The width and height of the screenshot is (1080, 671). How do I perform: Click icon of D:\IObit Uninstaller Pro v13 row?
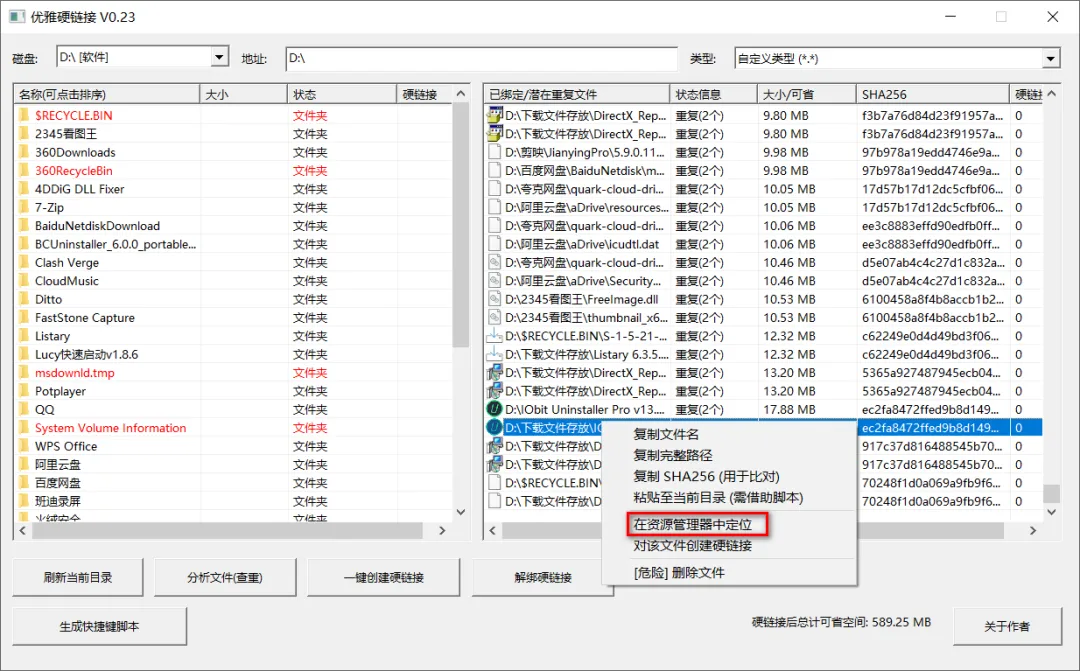(494, 409)
